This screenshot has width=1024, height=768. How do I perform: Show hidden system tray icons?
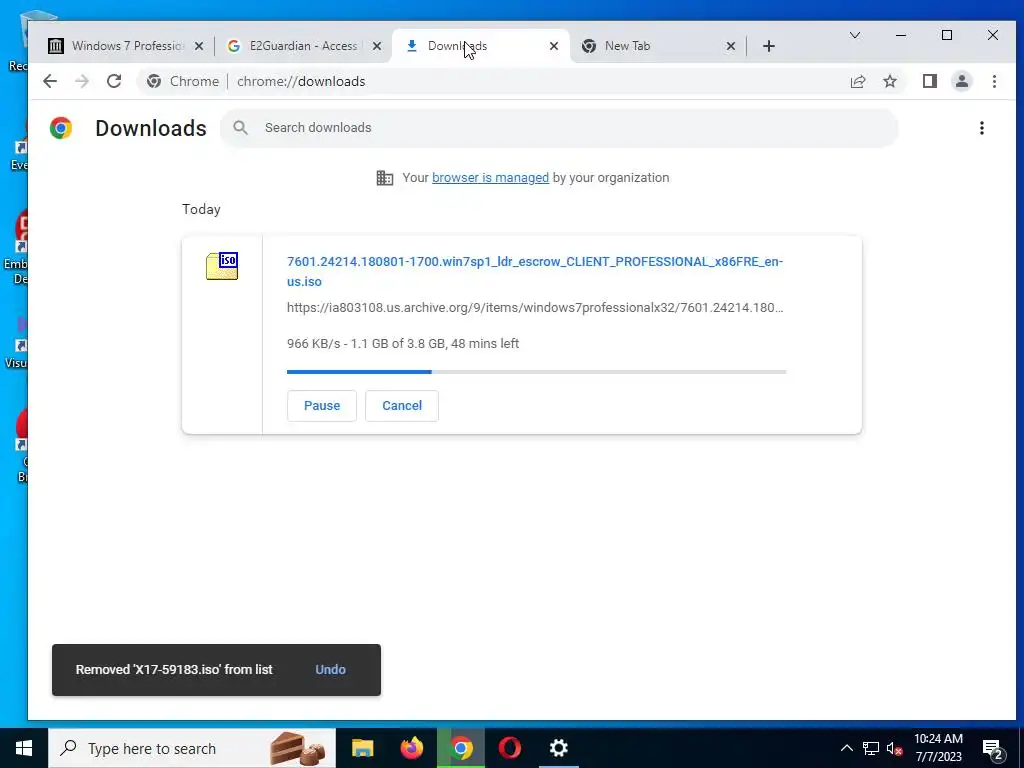[x=846, y=748]
